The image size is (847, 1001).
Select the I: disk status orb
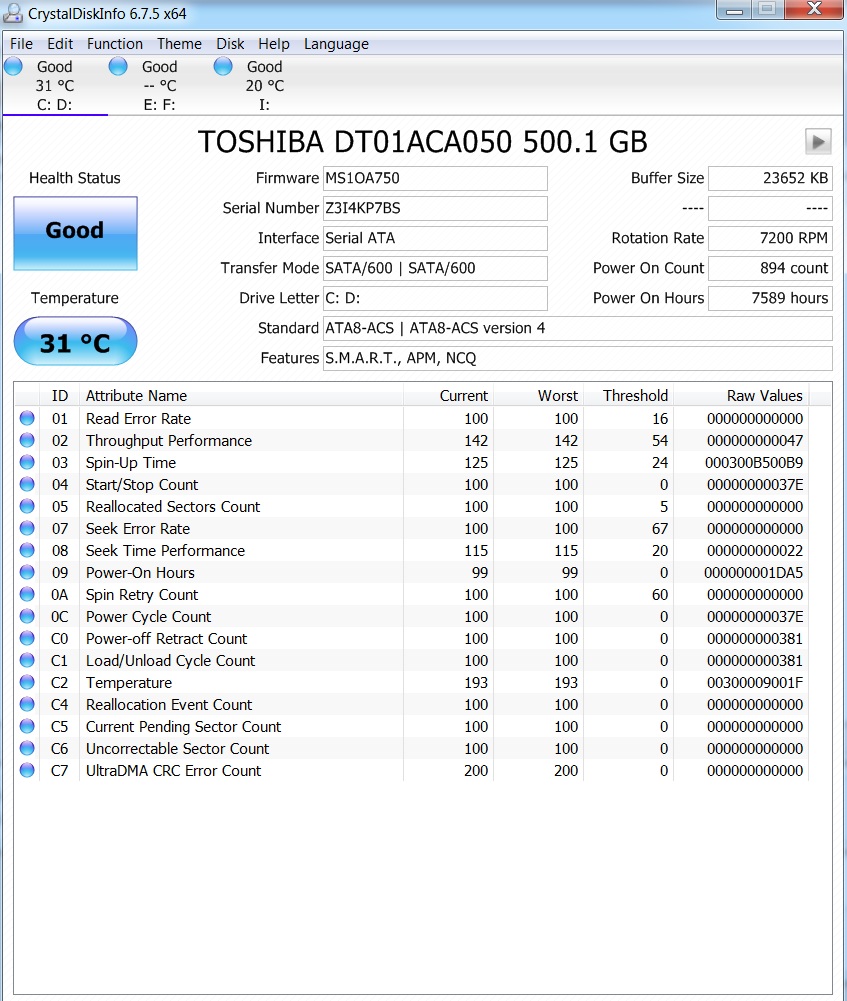223,67
